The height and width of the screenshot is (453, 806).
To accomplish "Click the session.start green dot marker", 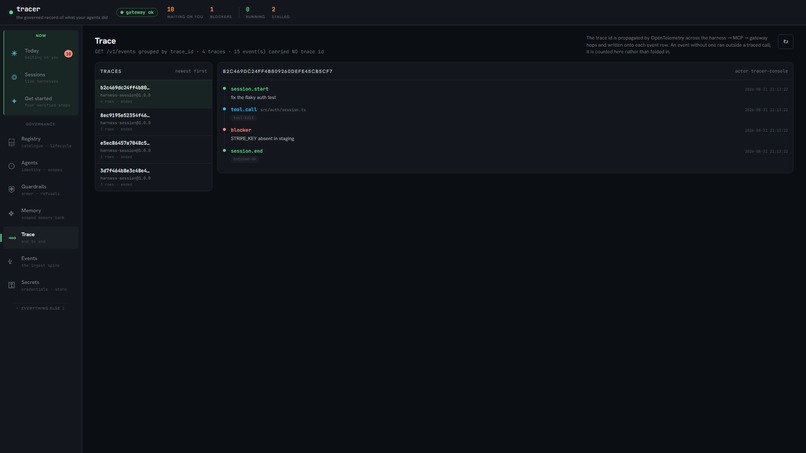I will point(224,88).
